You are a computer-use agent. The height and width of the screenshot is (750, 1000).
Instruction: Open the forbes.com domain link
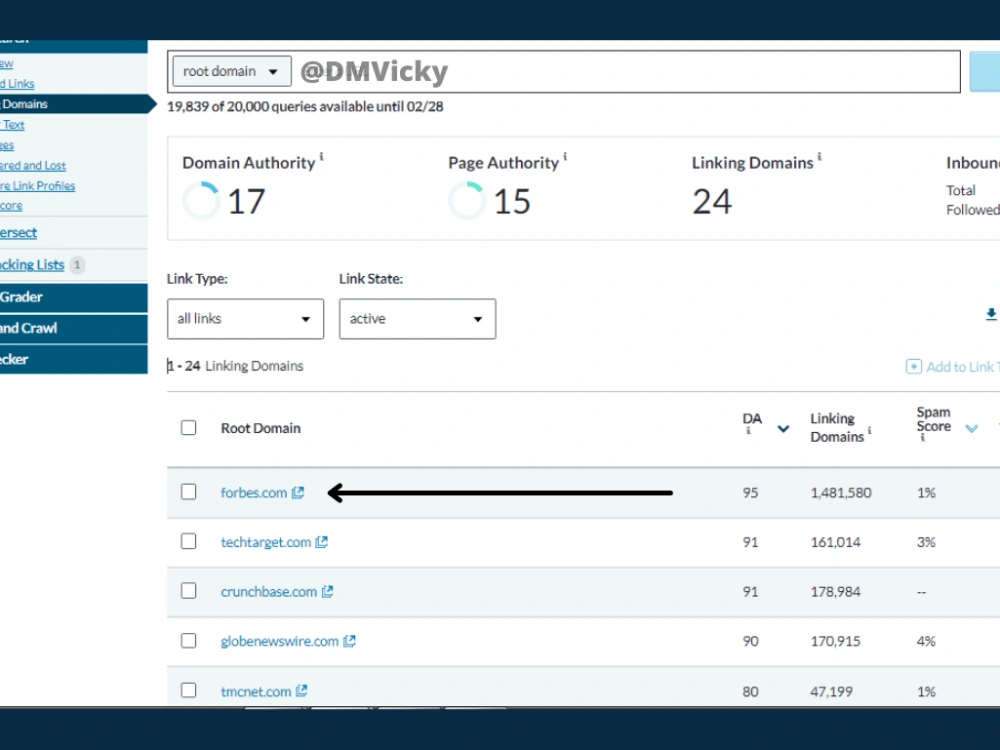point(254,492)
